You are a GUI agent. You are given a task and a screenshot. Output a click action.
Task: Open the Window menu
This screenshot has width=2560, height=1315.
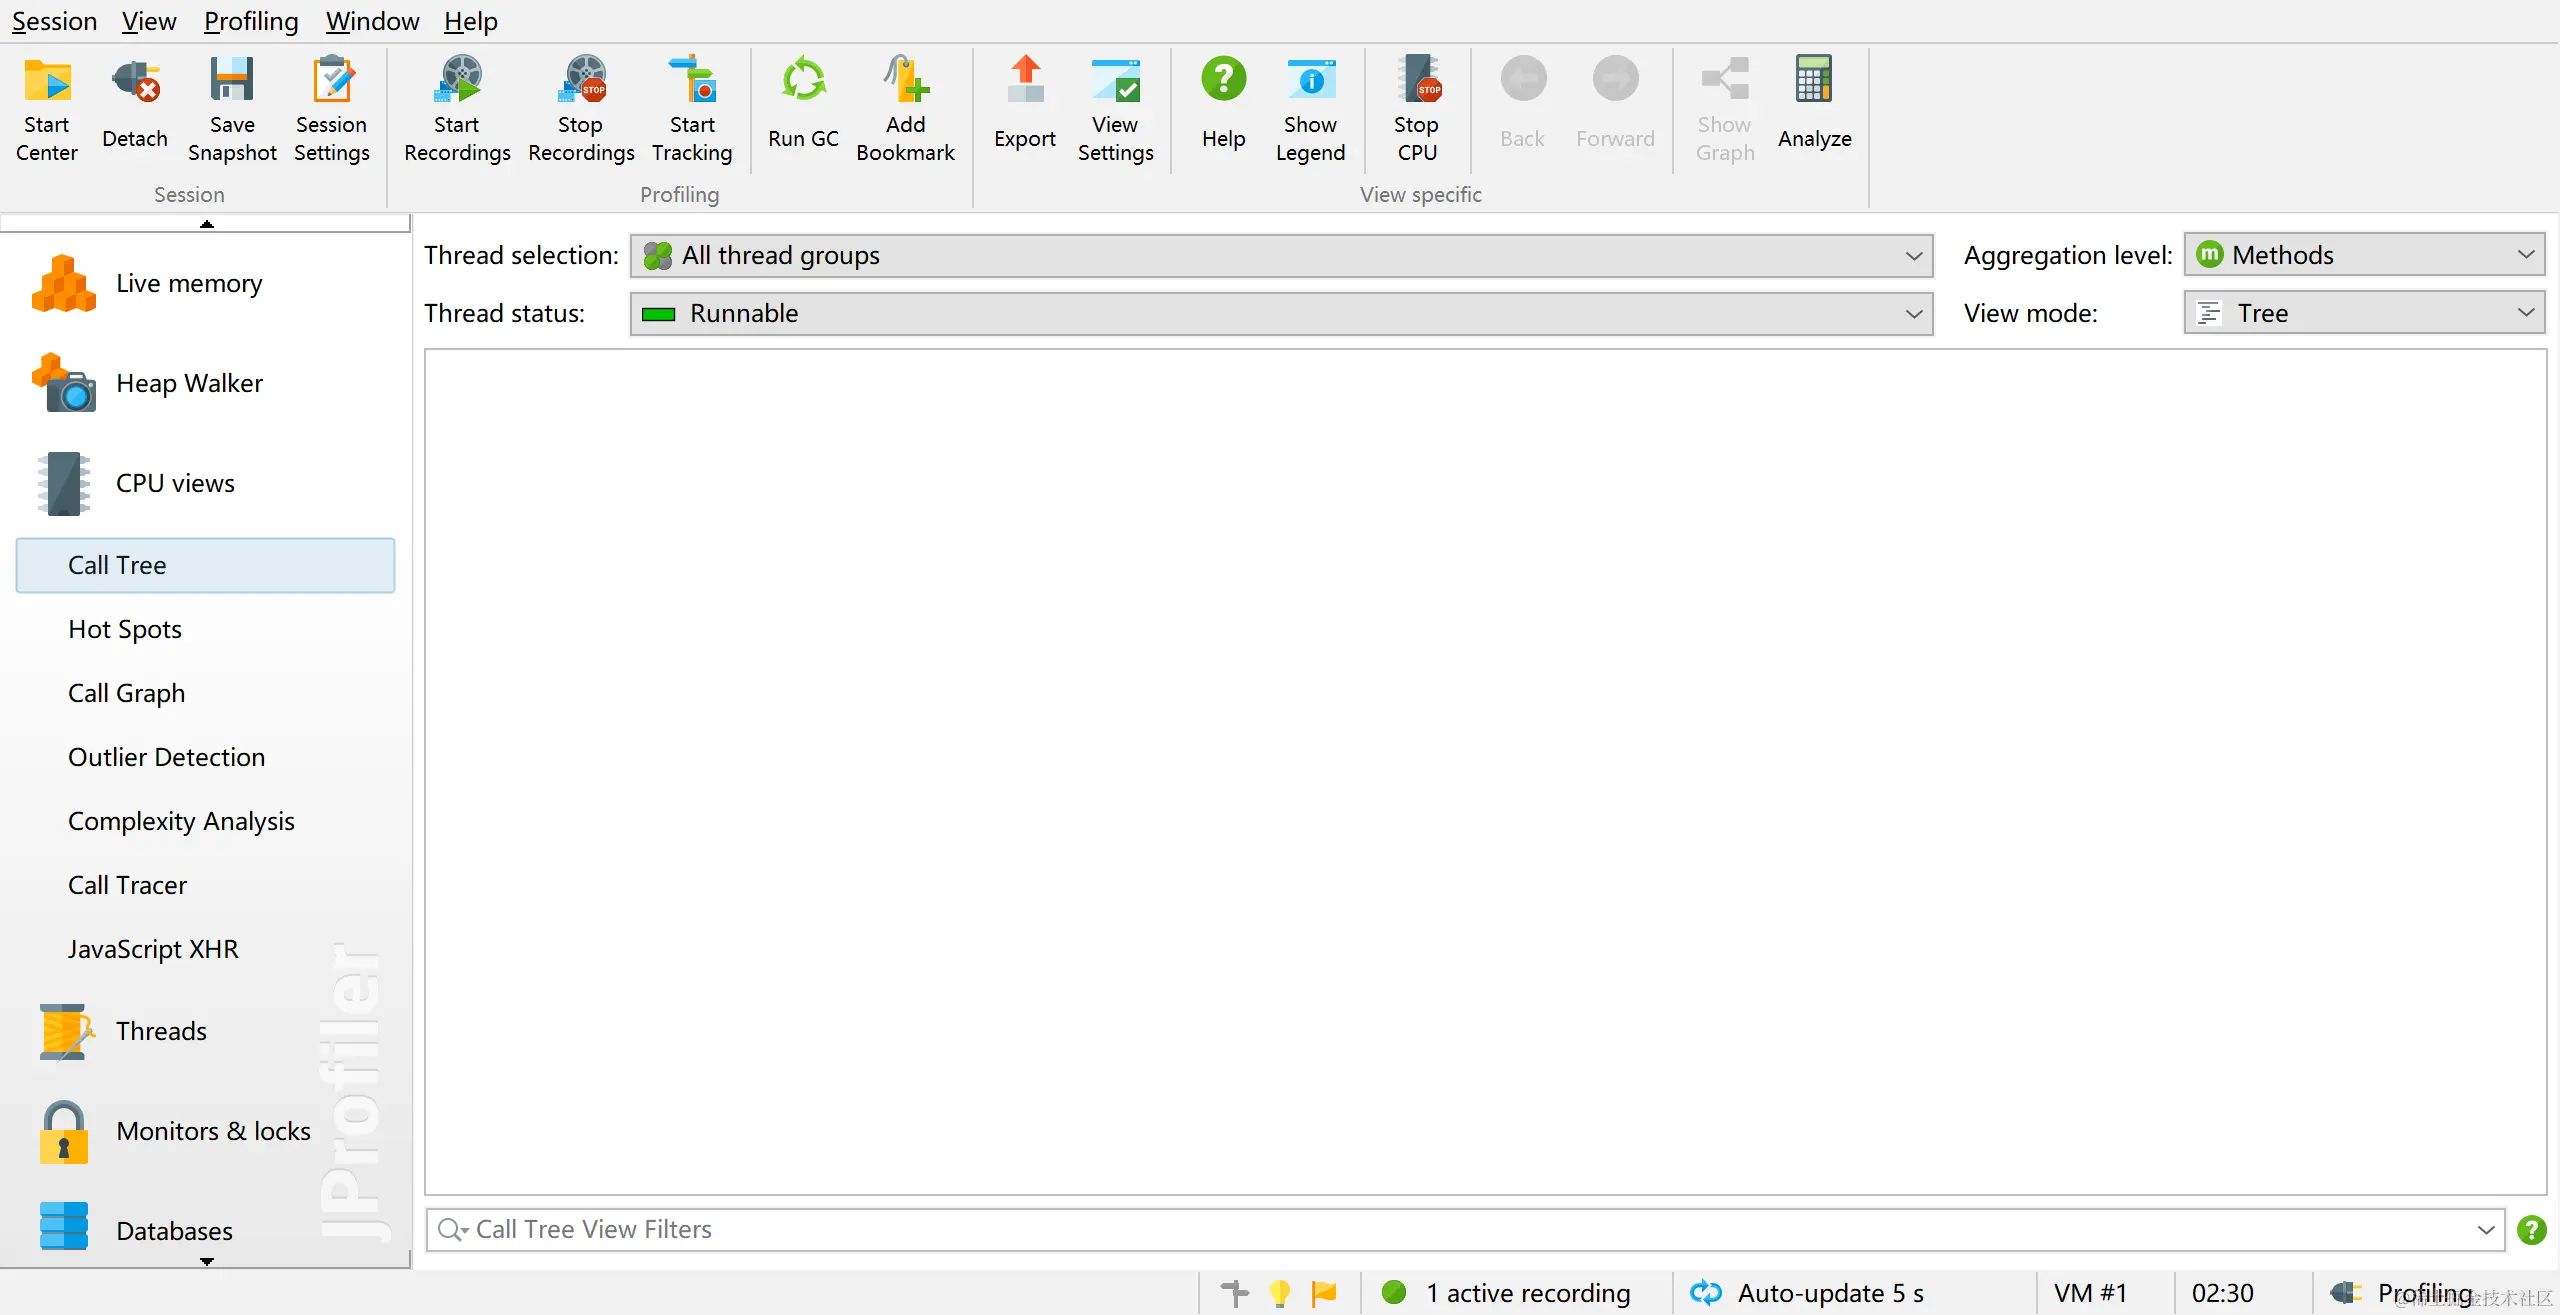(x=372, y=21)
